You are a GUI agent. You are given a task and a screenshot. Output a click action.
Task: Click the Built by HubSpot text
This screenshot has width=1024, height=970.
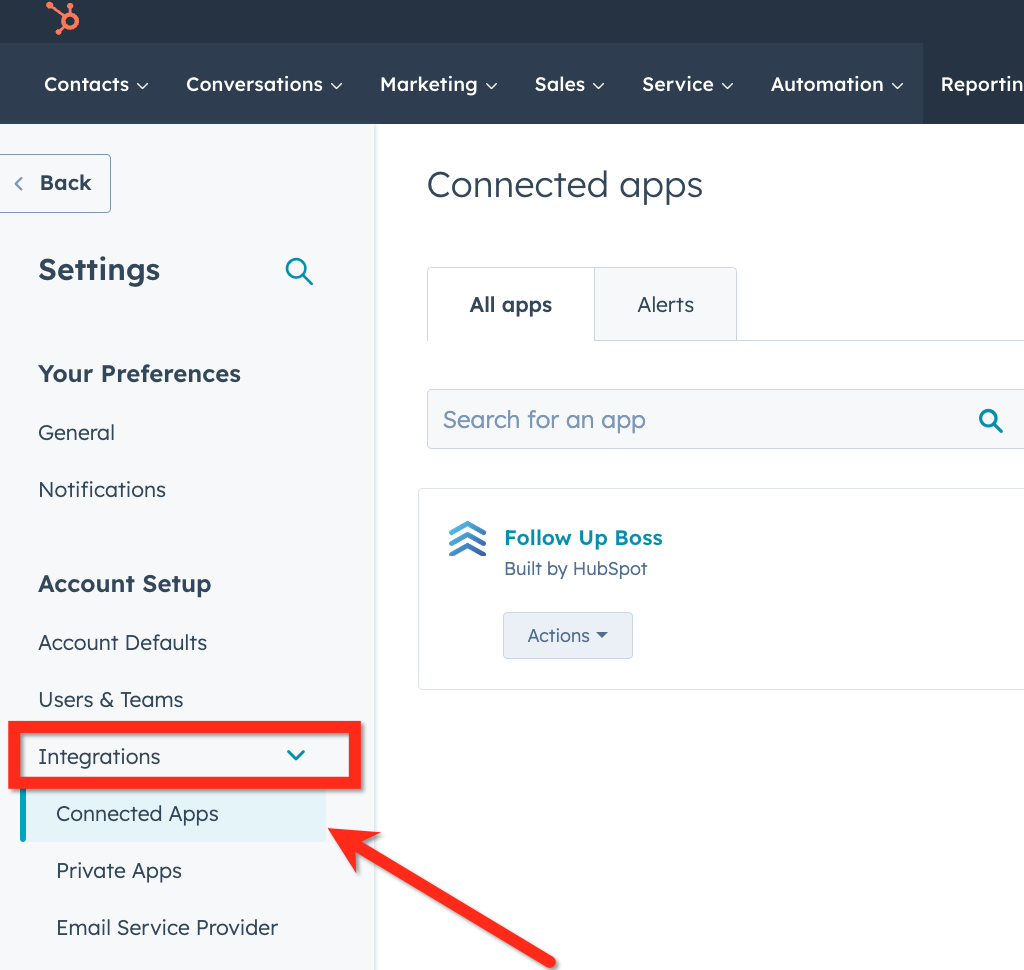(x=575, y=569)
